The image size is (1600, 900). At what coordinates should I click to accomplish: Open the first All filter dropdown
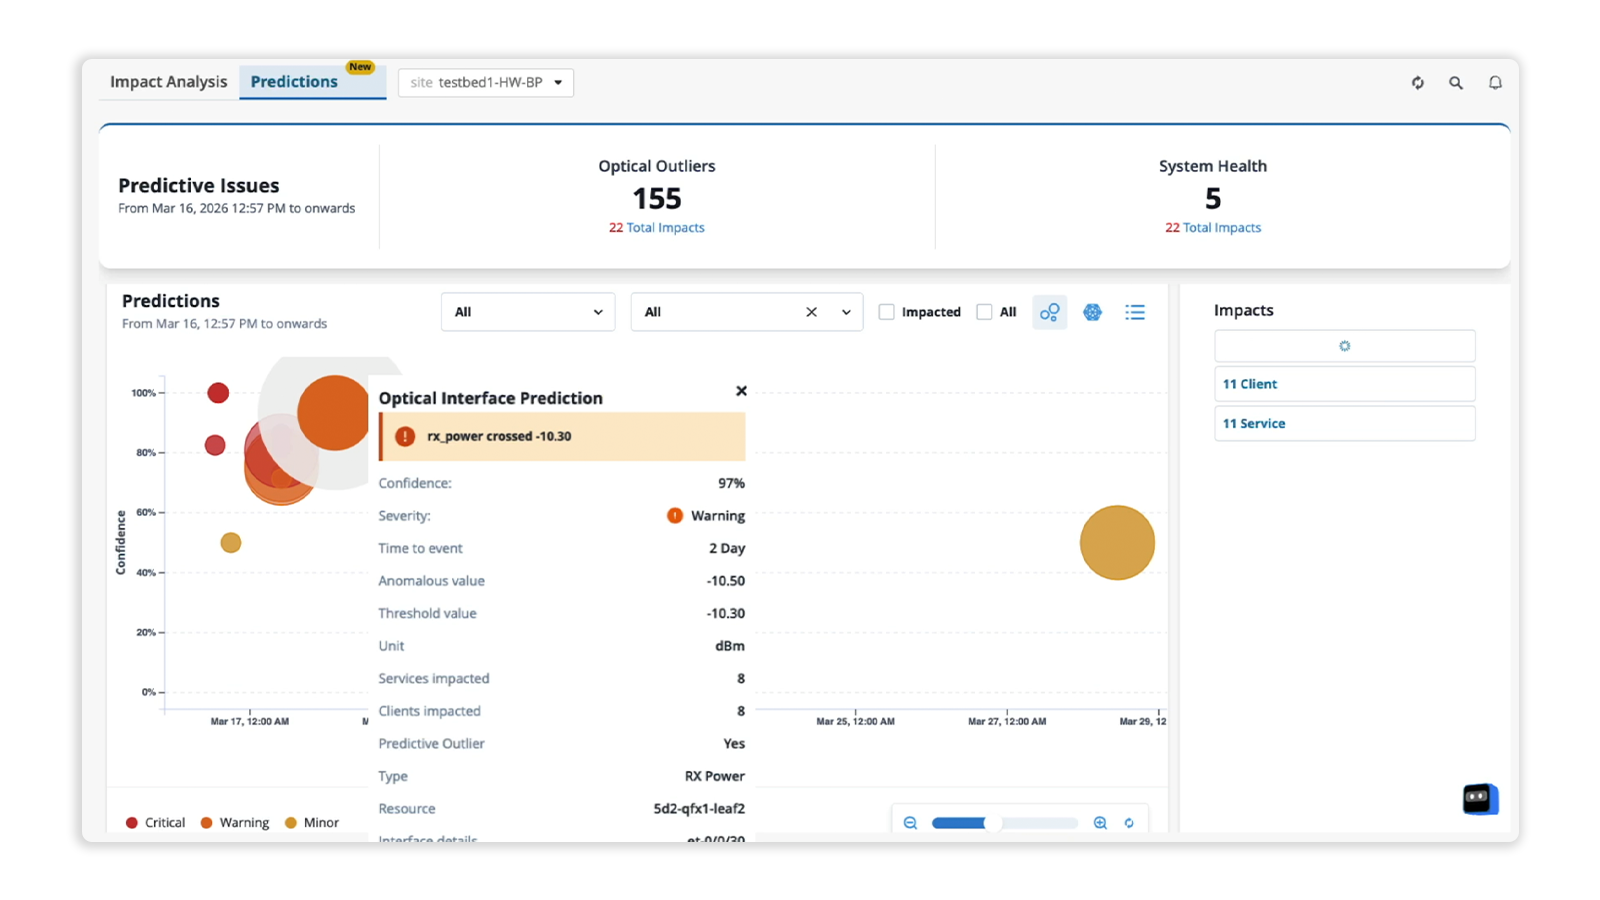(528, 312)
